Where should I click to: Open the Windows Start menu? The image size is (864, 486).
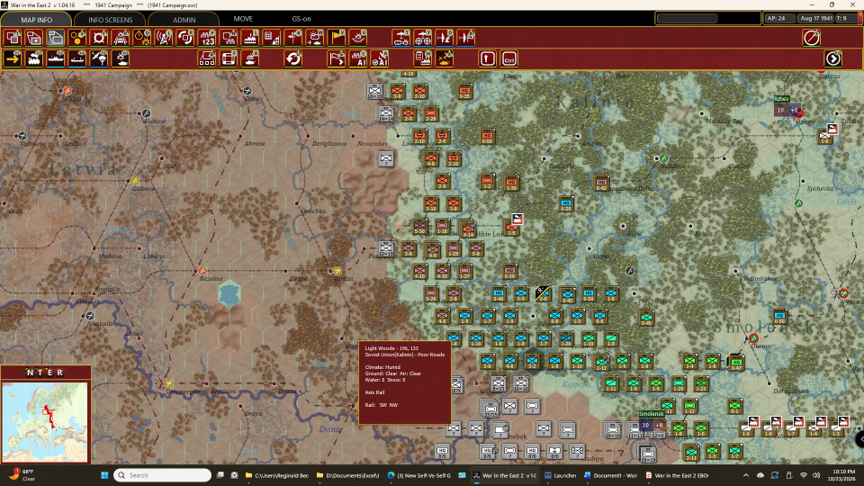pyautogui.click(x=104, y=475)
